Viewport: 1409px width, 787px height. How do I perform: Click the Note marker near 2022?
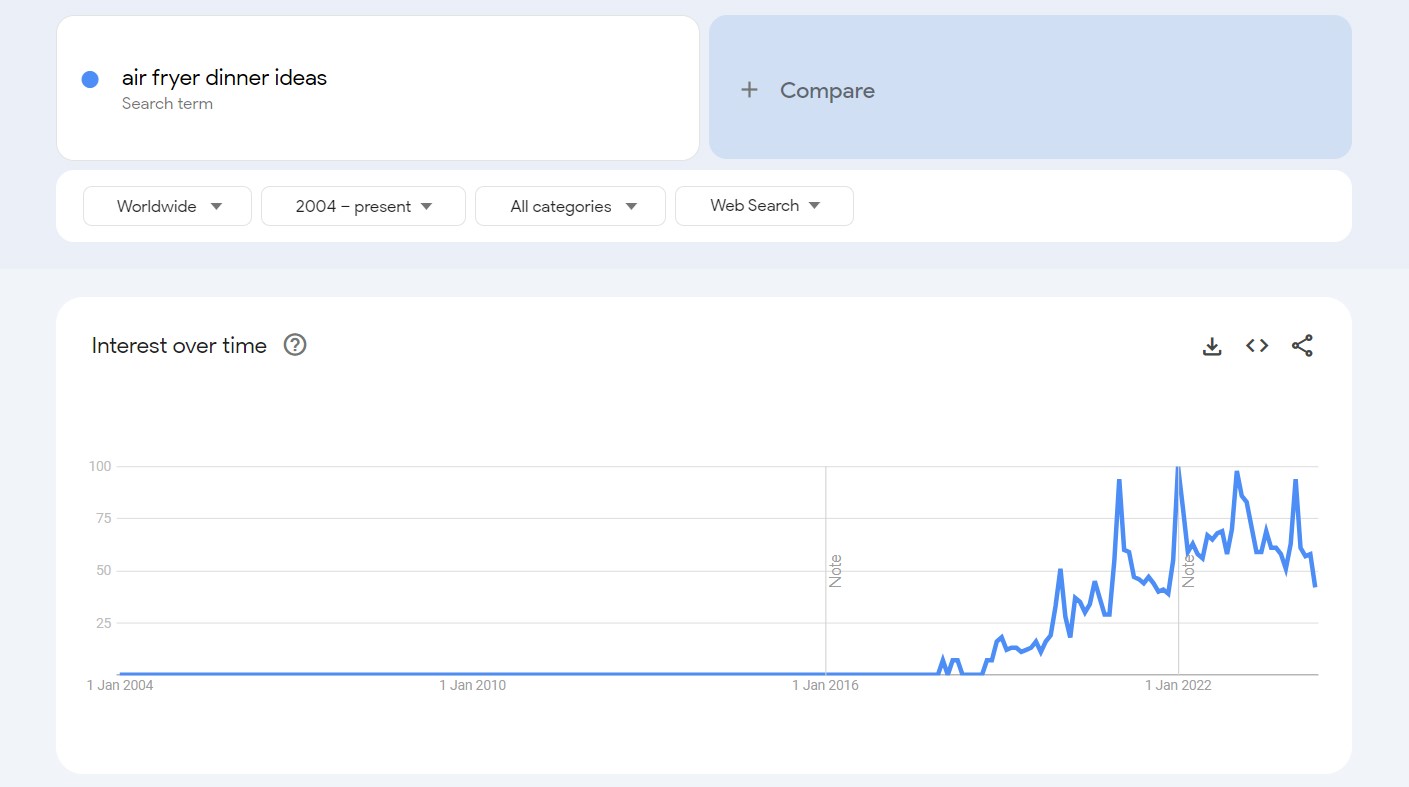point(1189,570)
